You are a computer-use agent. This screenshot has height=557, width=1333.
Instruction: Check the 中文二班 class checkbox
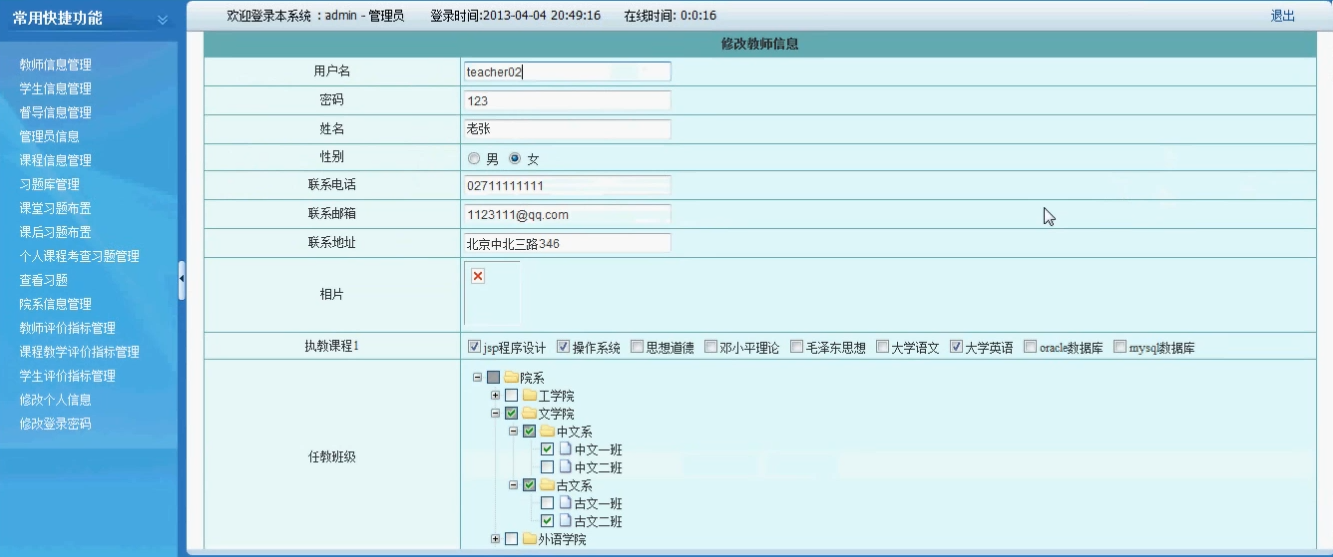(547, 467)
